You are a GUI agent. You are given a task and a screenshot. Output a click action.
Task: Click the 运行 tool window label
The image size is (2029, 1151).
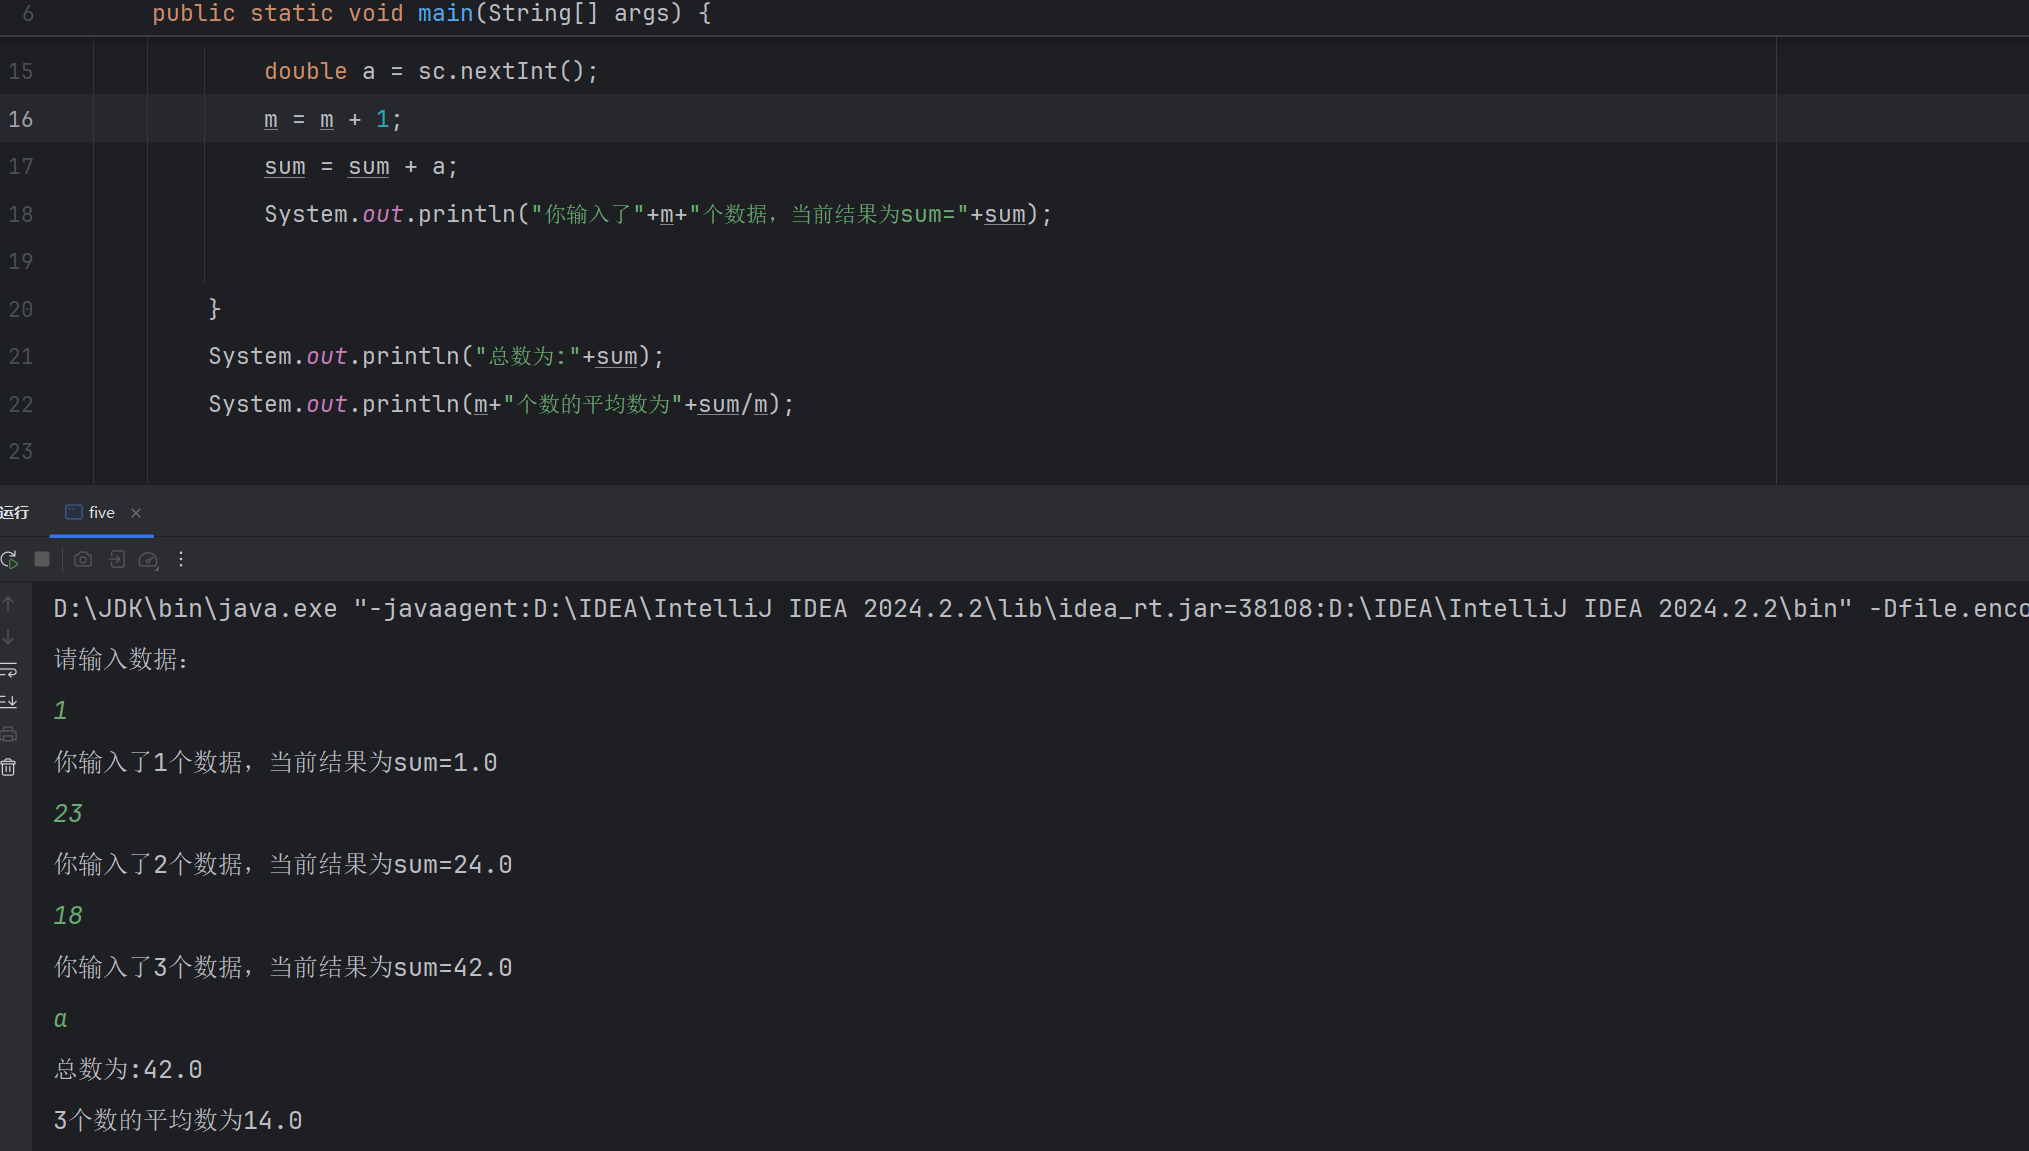(x=15, y=513)
